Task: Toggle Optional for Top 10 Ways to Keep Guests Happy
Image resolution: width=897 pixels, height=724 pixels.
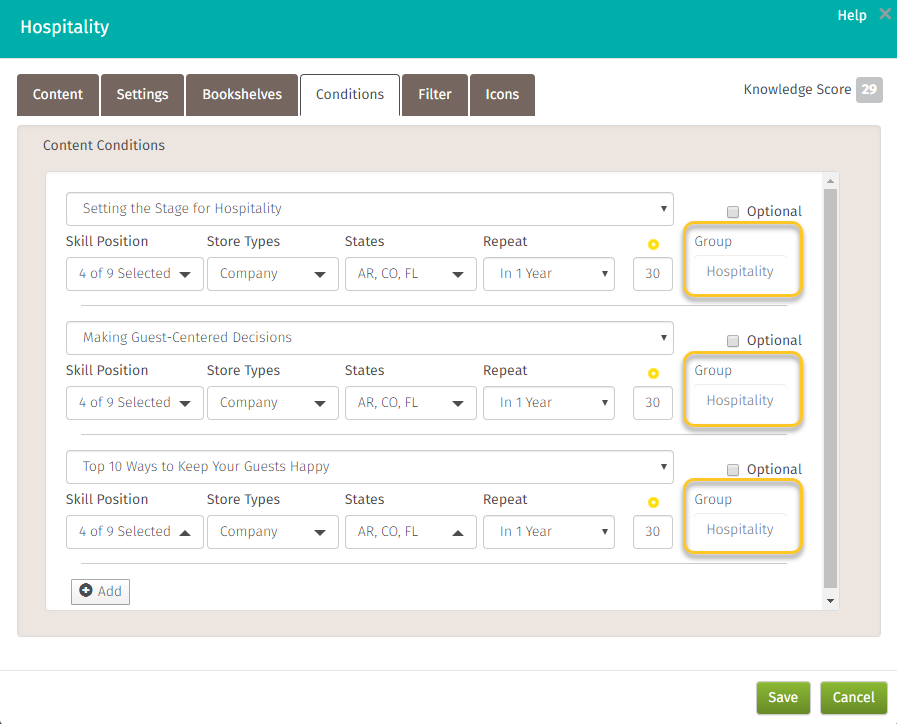Action: pos(733,470)
